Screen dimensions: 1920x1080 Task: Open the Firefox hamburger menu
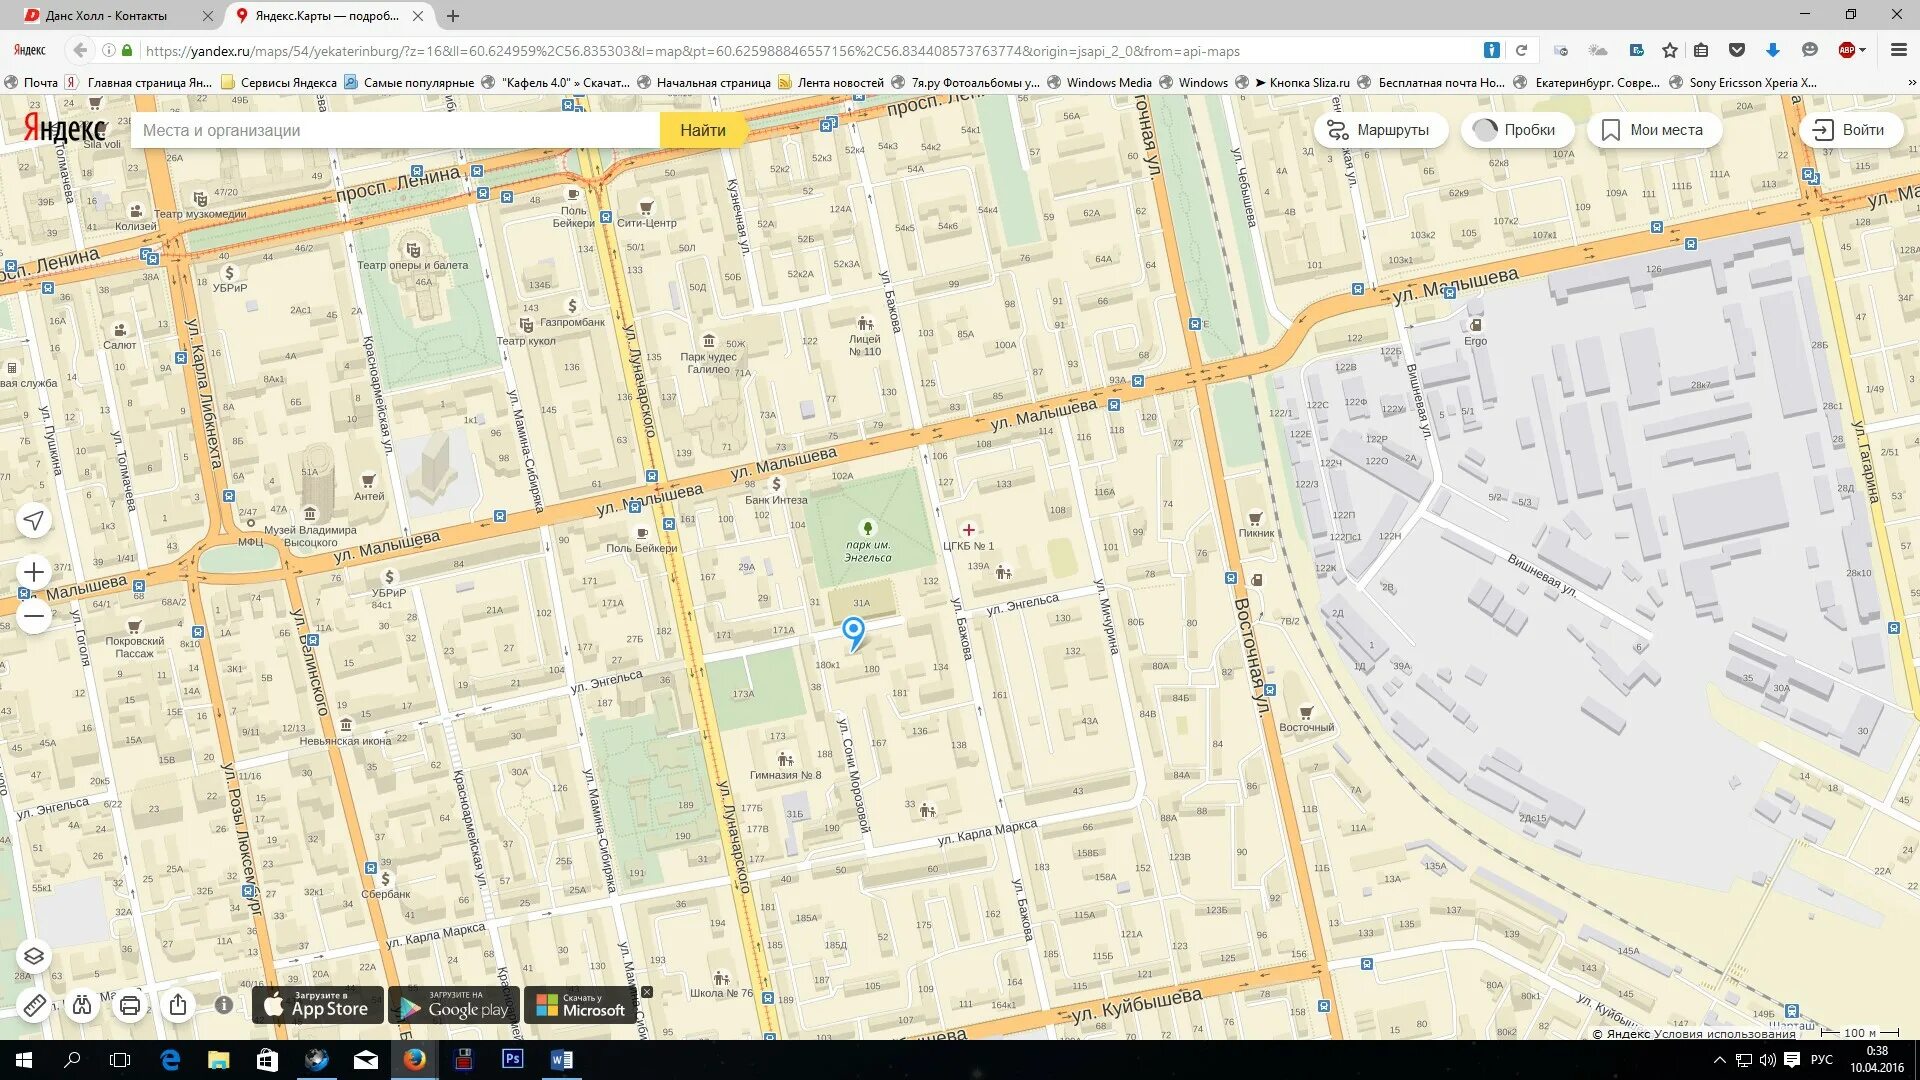1898,50
